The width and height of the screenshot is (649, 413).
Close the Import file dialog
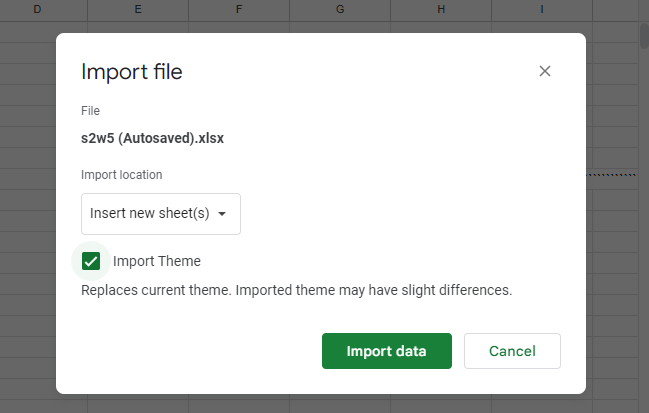(545, 71)
